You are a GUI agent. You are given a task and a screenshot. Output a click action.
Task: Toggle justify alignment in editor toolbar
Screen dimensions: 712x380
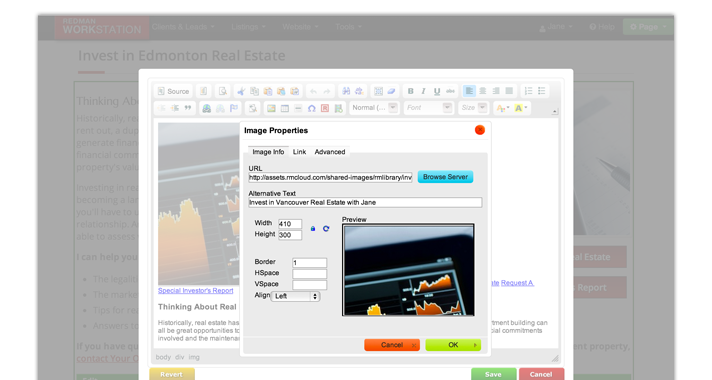pos(509,91)
